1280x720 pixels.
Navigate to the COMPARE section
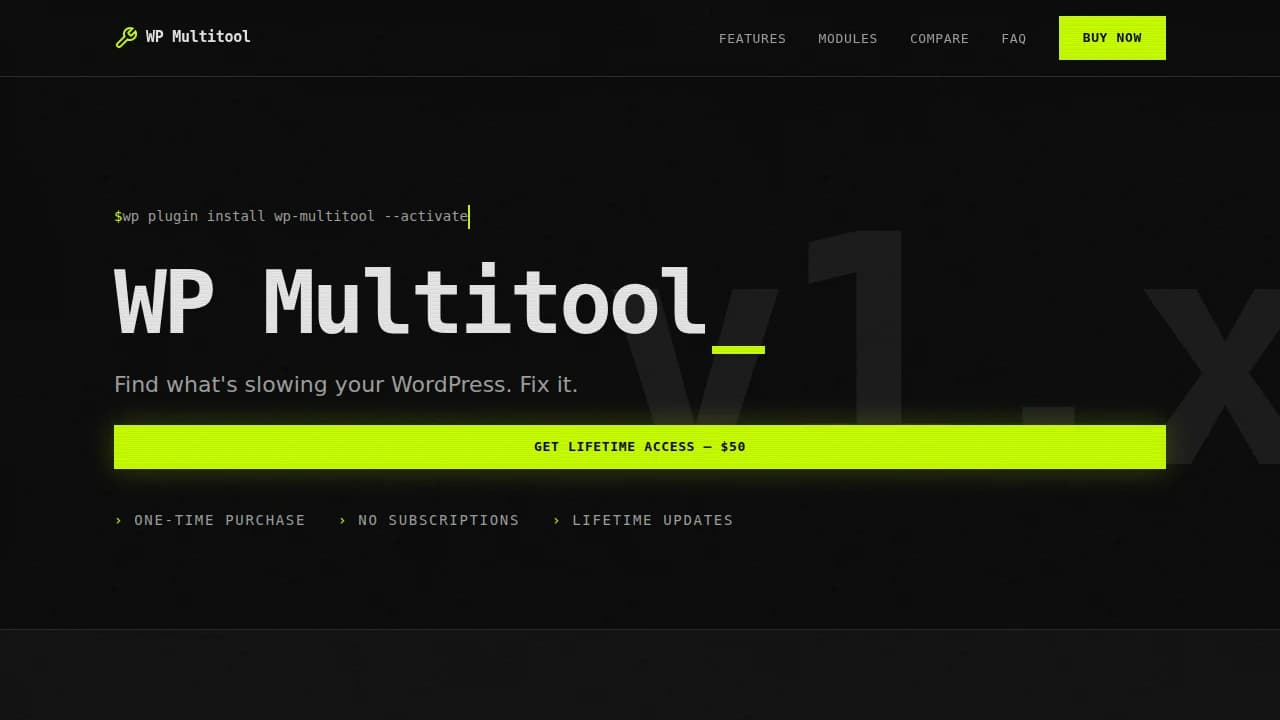(x=939, y=38)
